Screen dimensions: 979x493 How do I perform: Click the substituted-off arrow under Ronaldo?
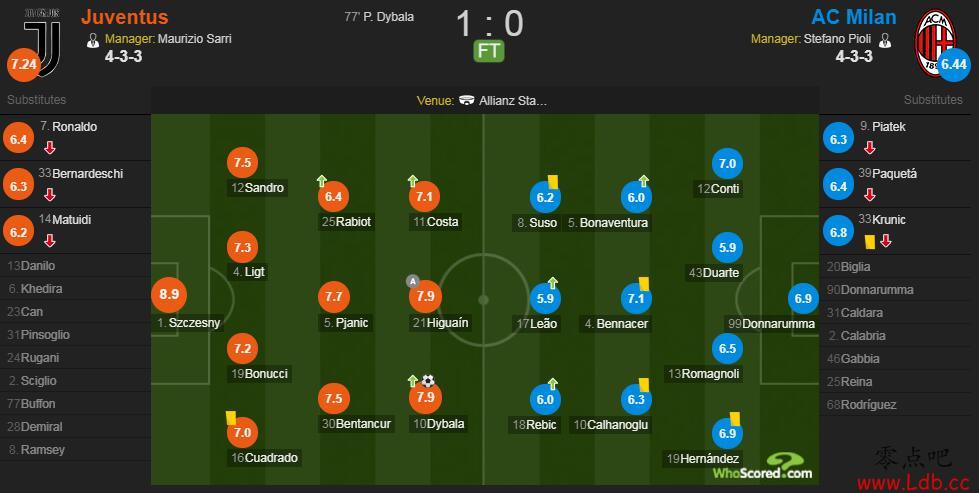click(x=50, y=148)
